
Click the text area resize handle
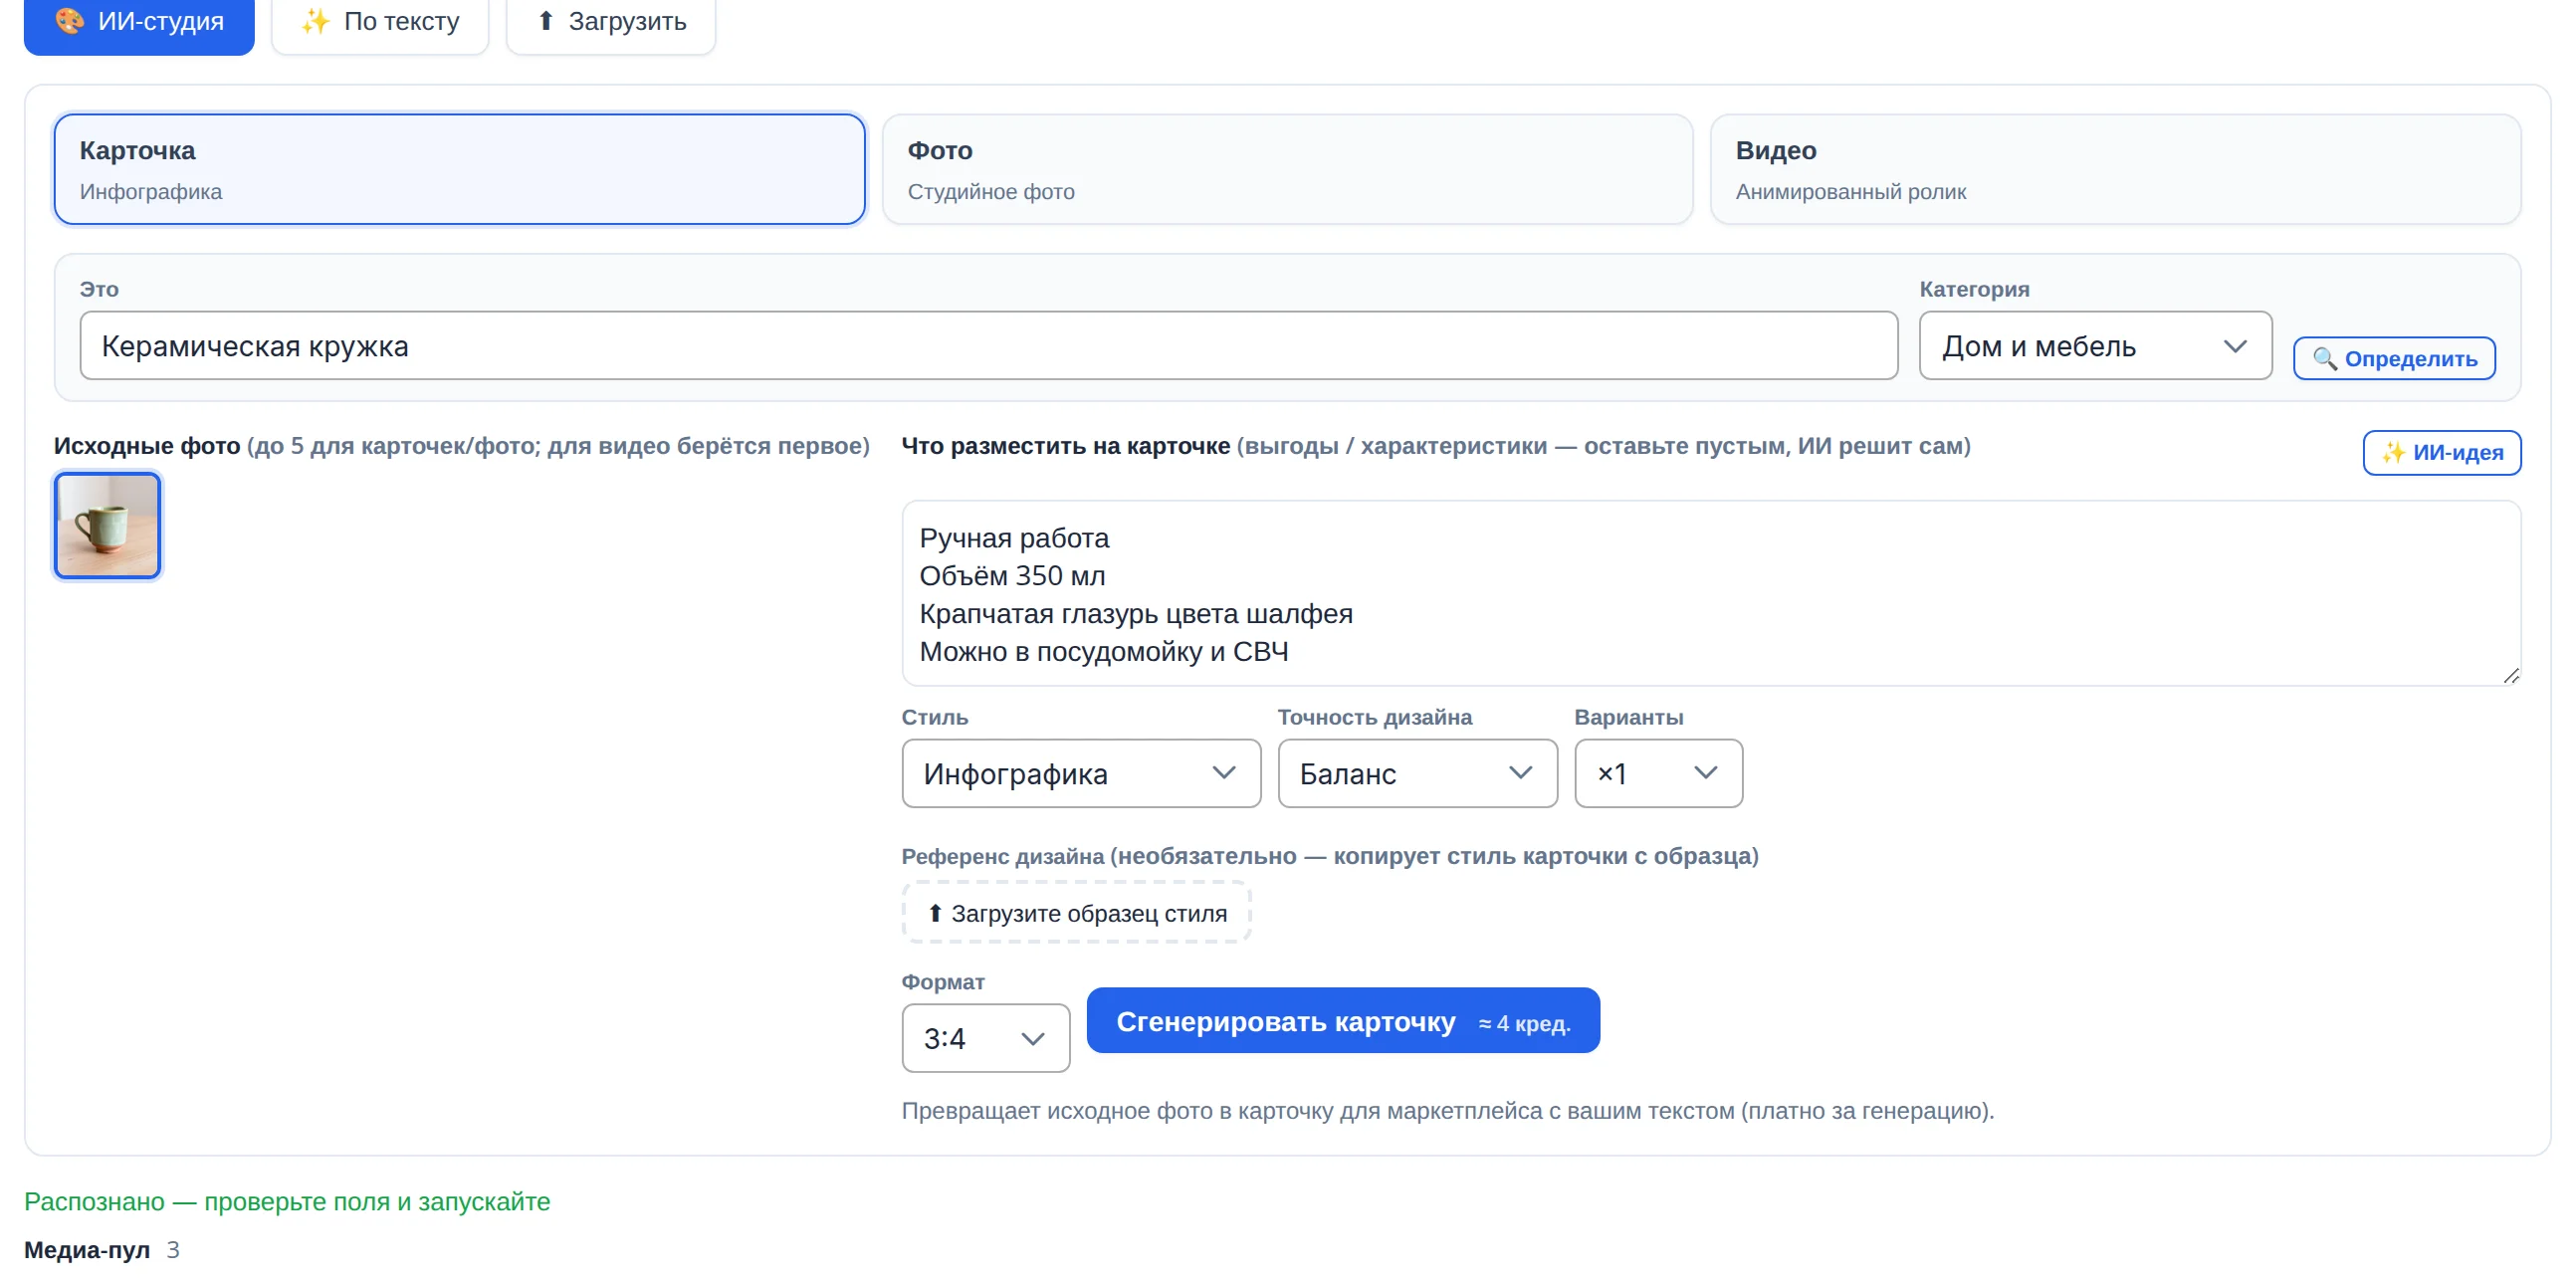tap(2511, 676)
